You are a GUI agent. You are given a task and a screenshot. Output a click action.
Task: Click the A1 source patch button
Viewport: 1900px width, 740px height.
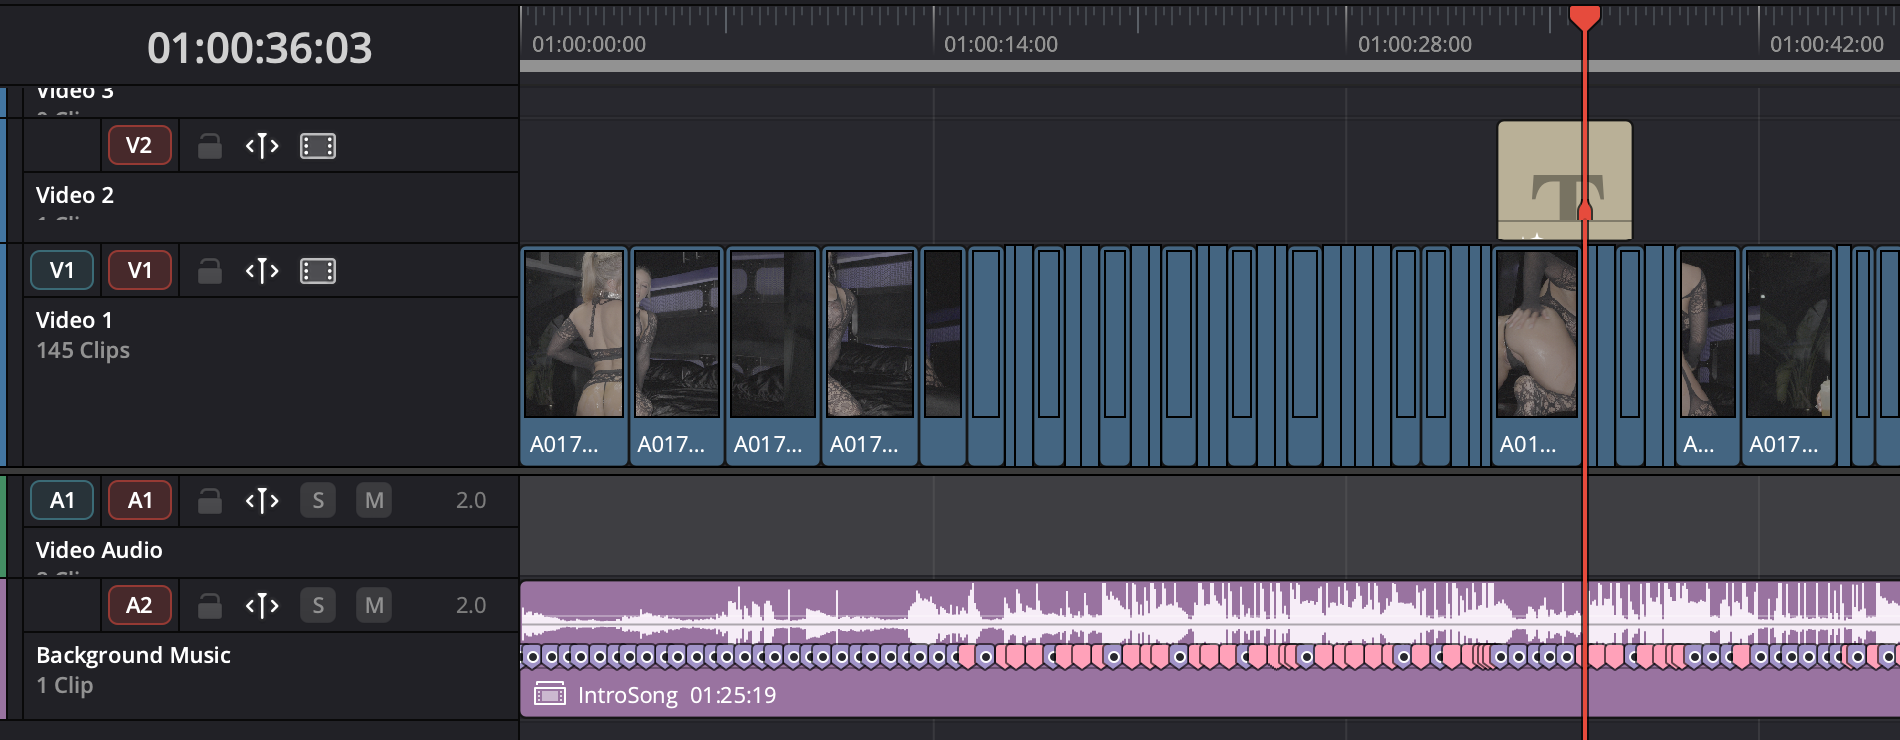click(62, 500)
